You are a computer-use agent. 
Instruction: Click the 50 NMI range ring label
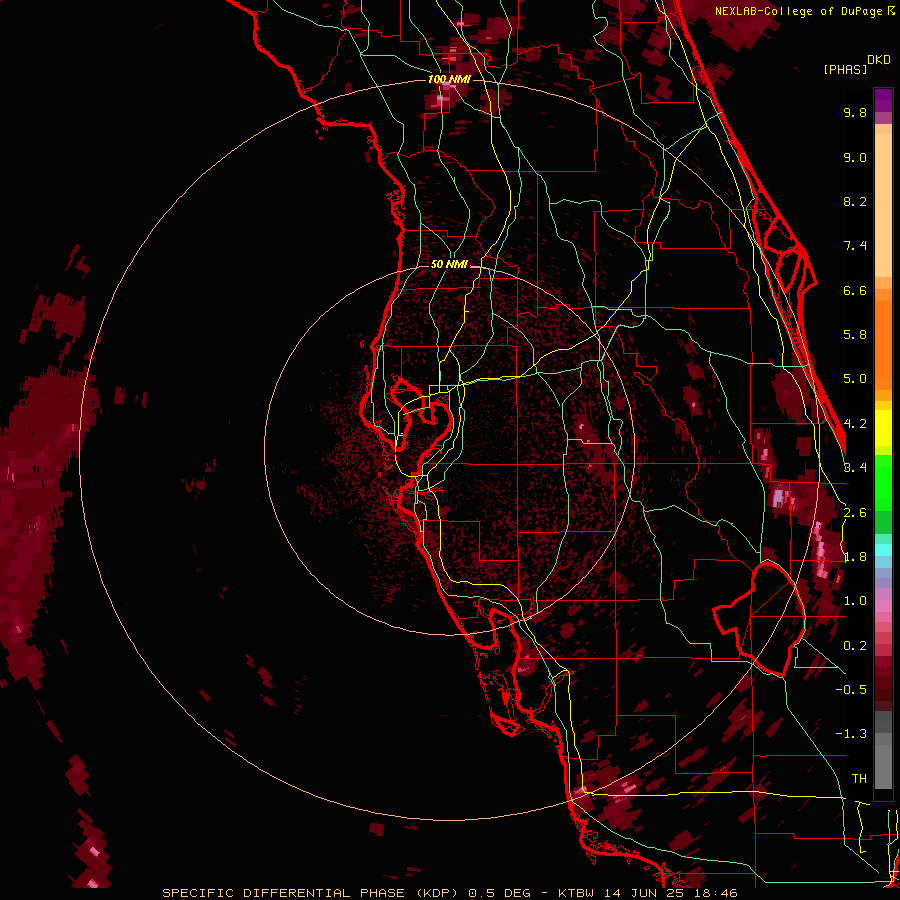click(449, 265)
